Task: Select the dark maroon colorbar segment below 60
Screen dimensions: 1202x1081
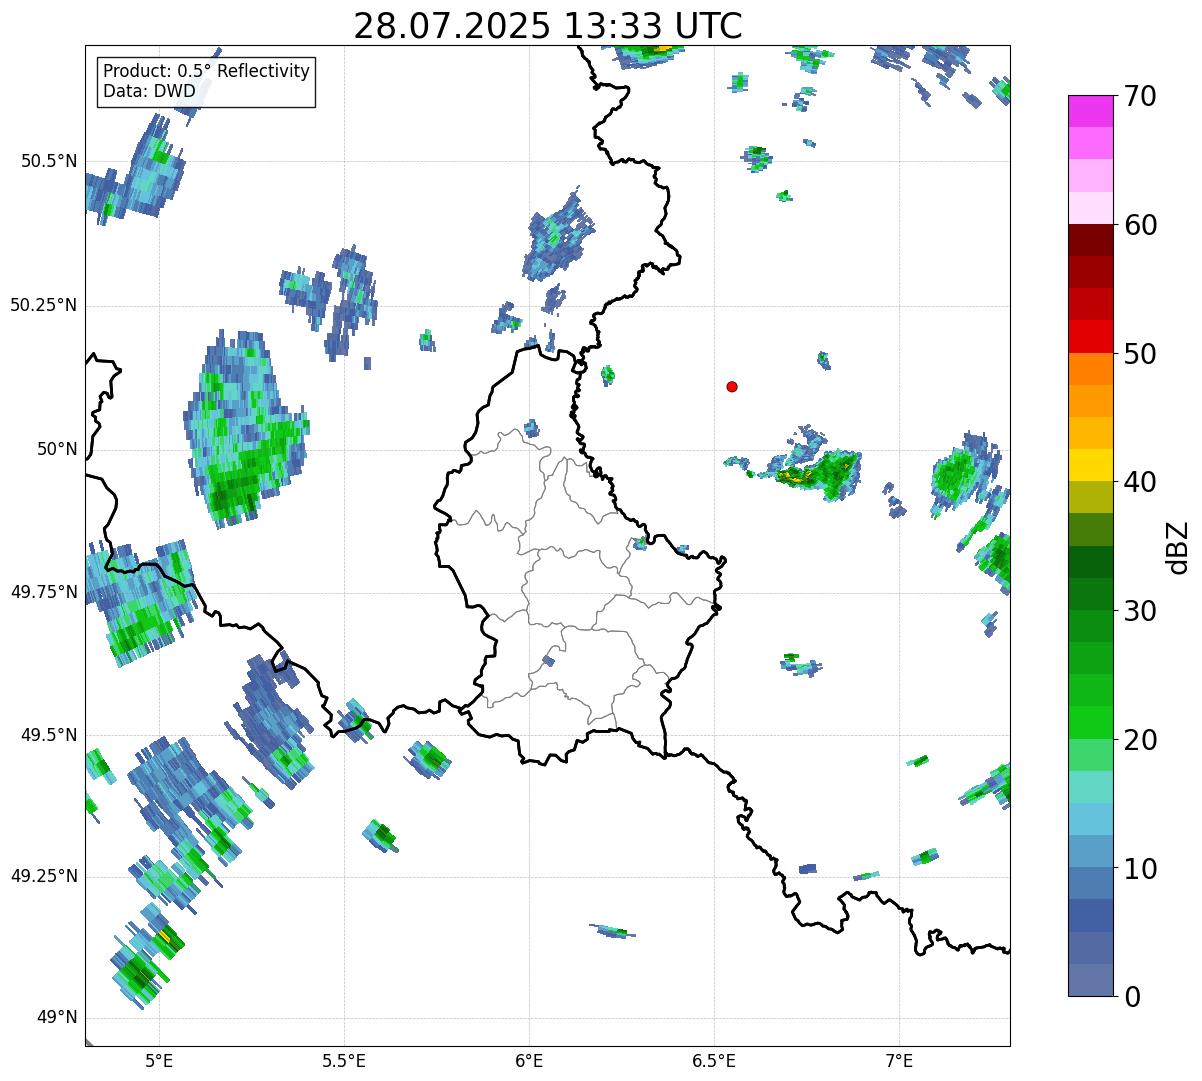Action: click(x=1090, y=240)
